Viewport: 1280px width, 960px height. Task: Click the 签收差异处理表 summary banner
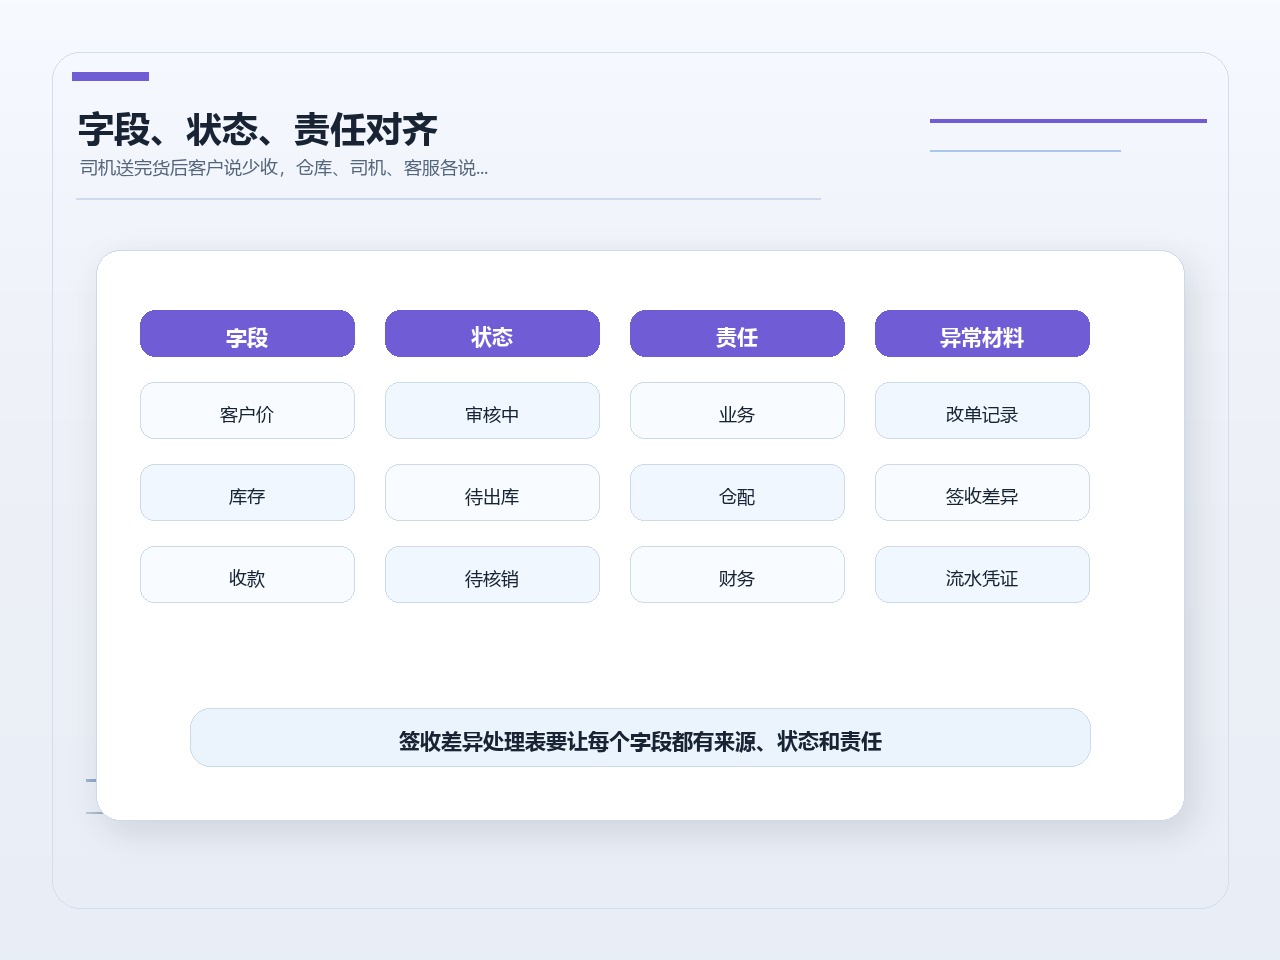(640, 737)
